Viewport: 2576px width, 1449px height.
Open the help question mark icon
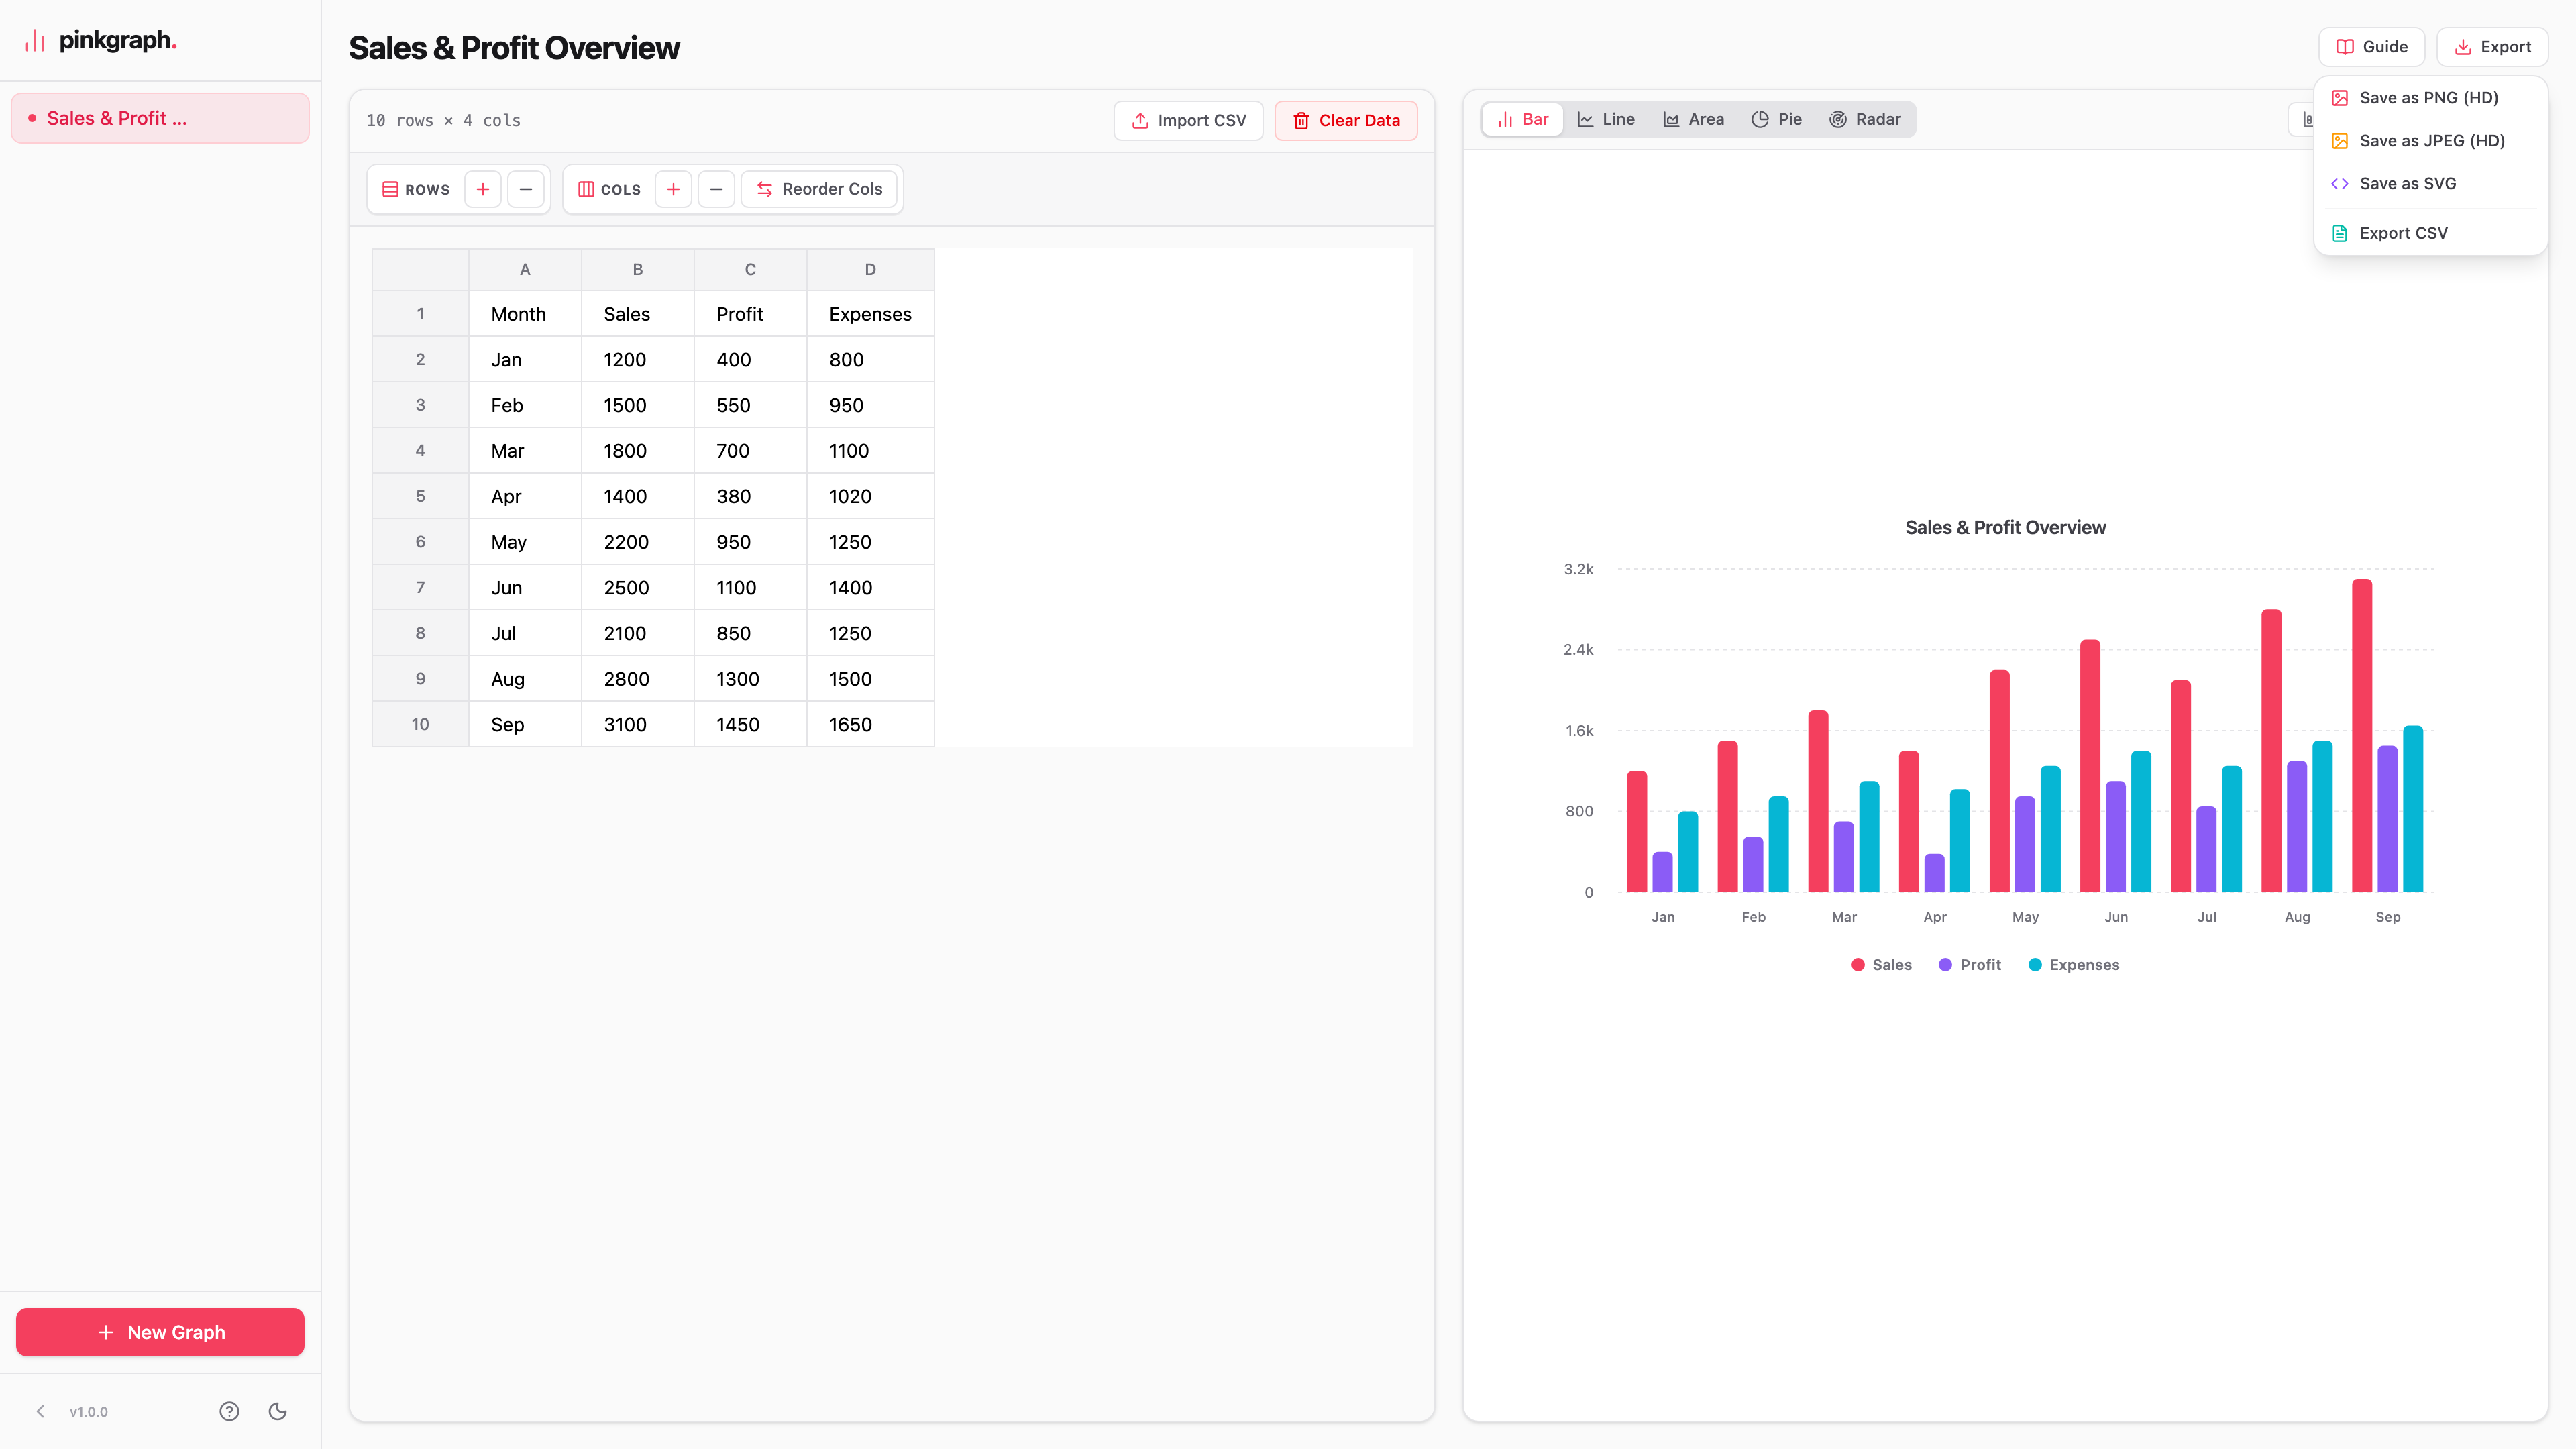click(229, 1411)
